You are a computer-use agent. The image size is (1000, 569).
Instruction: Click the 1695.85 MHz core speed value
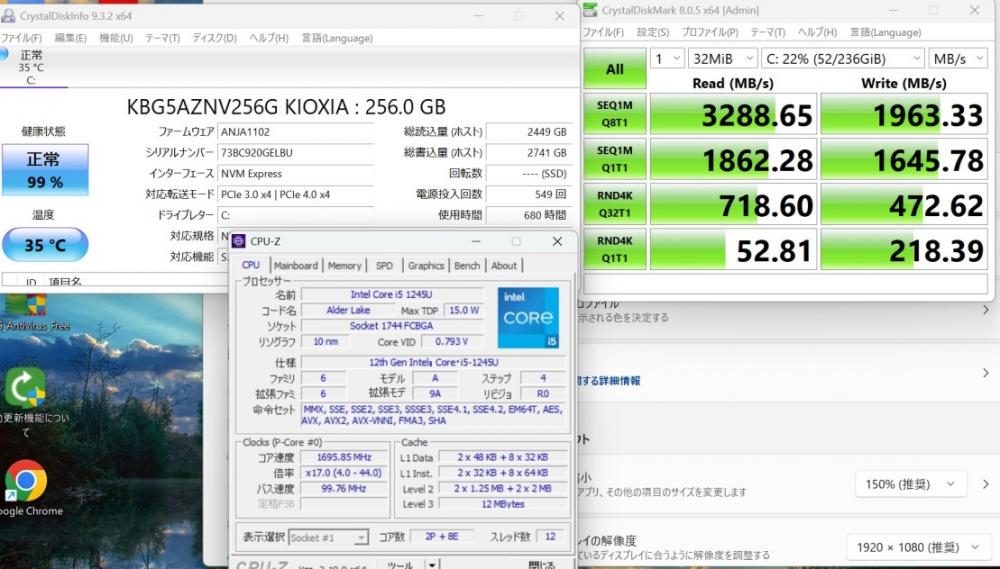click(x=344, y=457)
